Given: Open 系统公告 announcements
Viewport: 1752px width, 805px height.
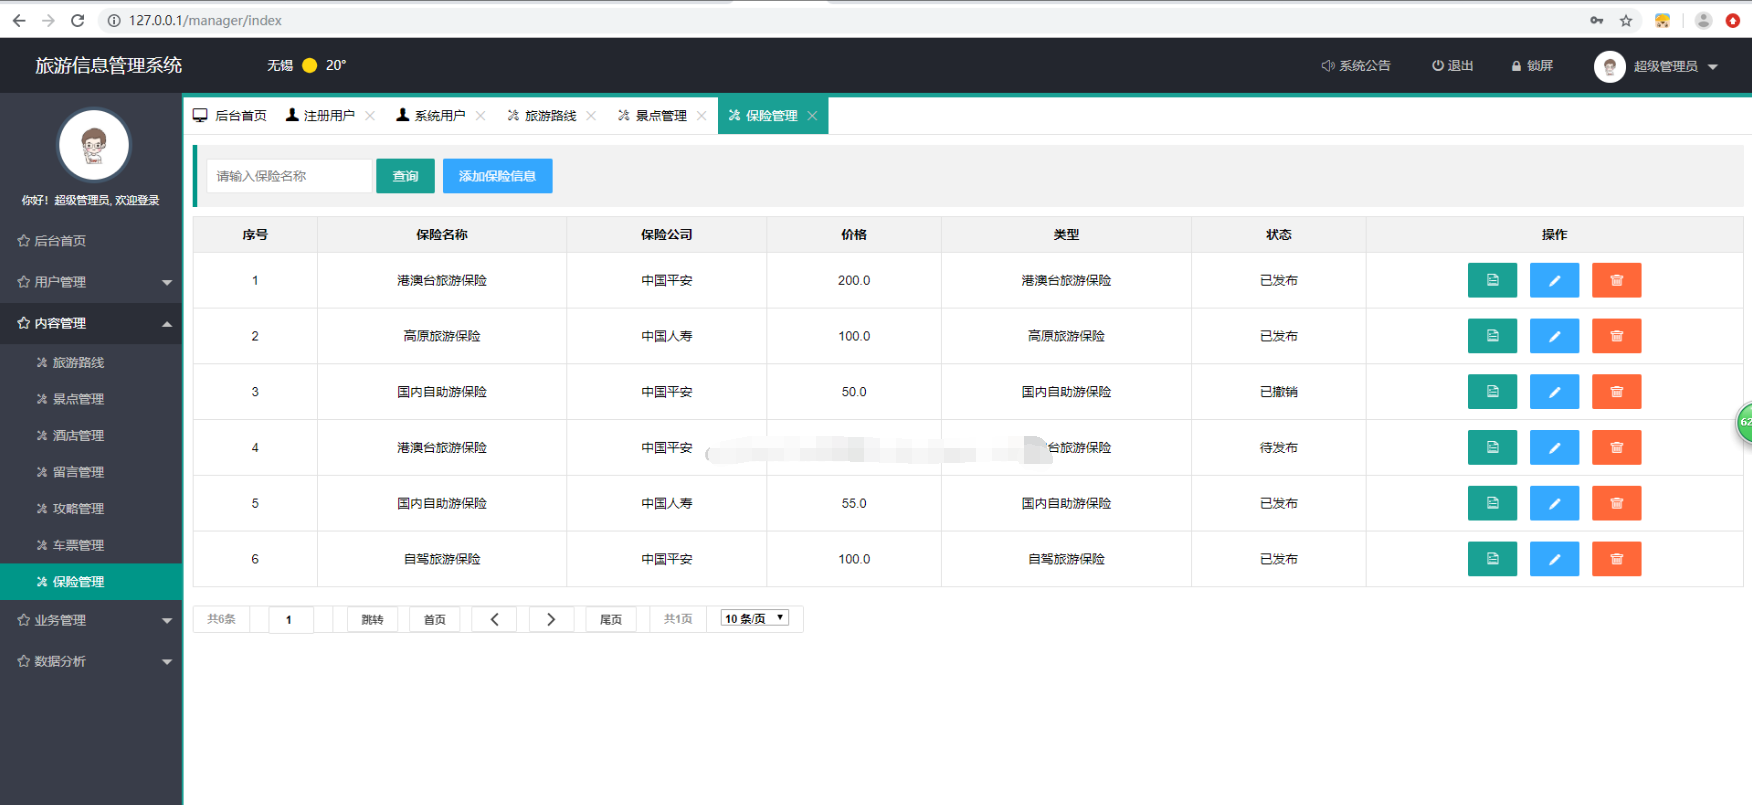Looking at the screenshot, I should 1356,66.
